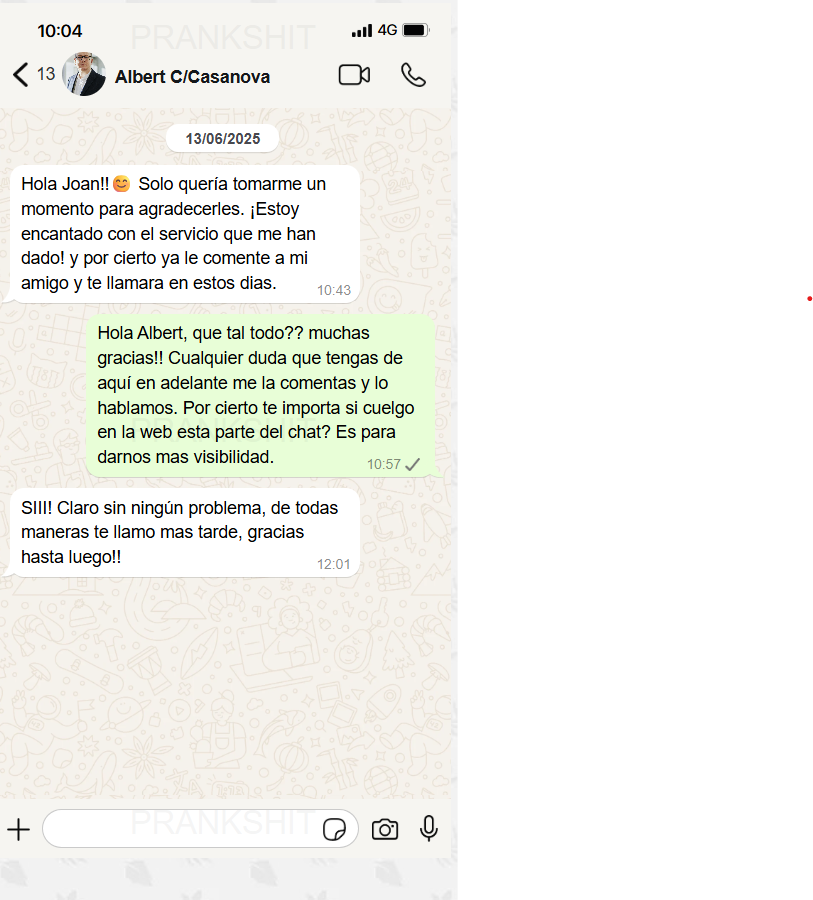
Task: Tap the unread count 13 beside back arrow
Action: pyautogui.click(x=46, y=74)
